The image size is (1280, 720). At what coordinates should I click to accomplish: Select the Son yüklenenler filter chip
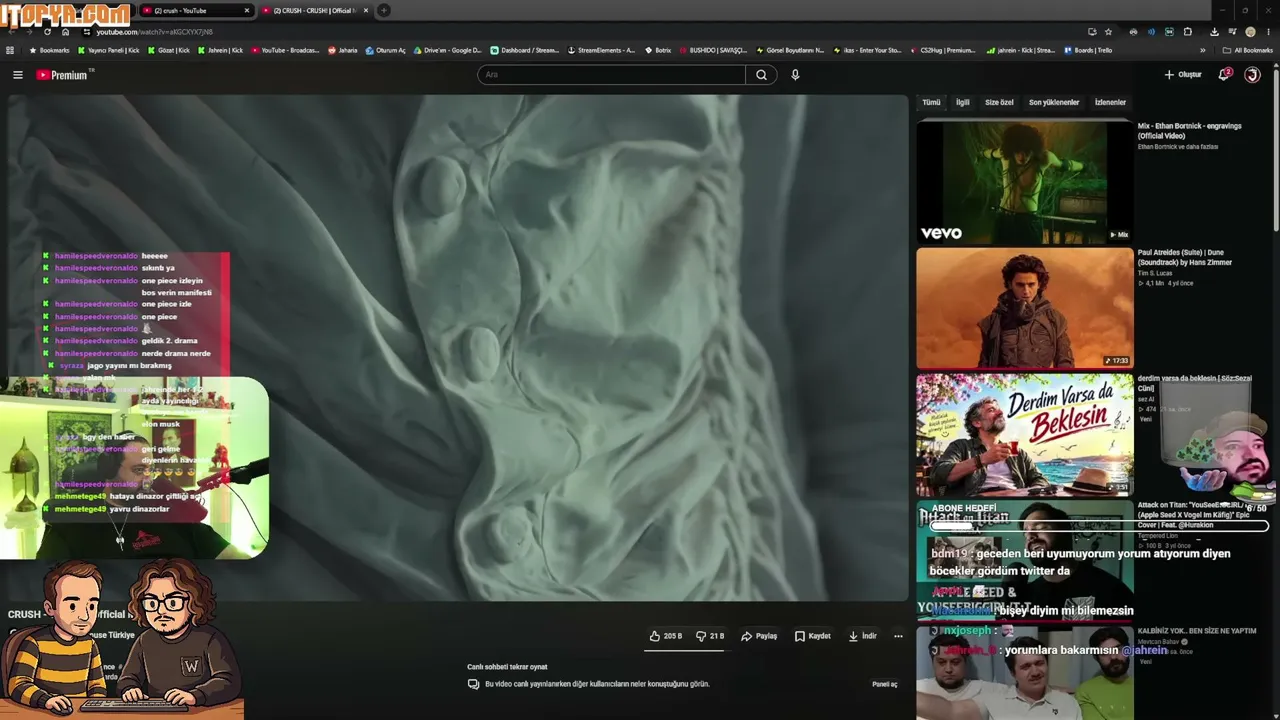click(1054, 102)
